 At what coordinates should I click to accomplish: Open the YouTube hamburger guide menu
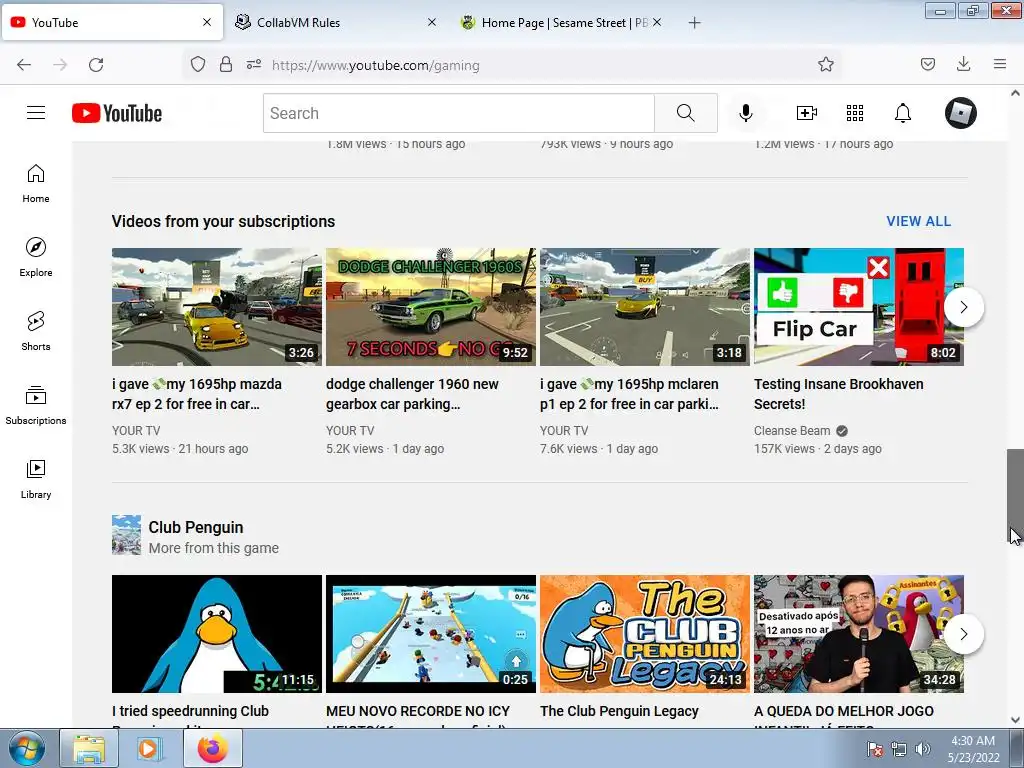click(36, 113)
